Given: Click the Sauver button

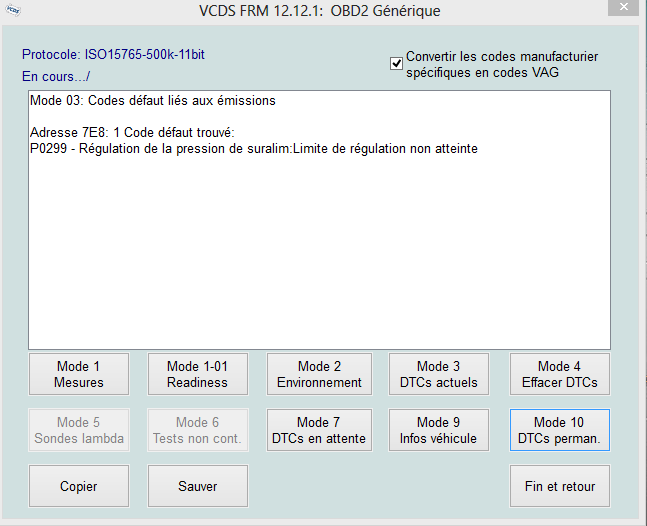Looking at the screenshot, I should (198, 486).
